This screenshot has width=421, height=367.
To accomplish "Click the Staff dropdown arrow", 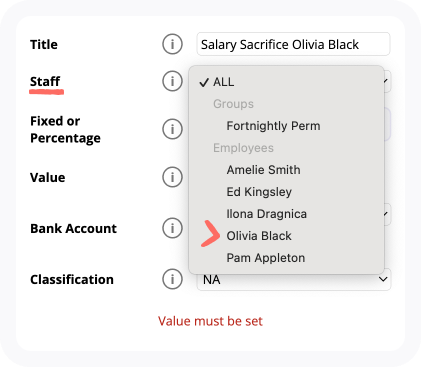I will click(x=386, y=81).
